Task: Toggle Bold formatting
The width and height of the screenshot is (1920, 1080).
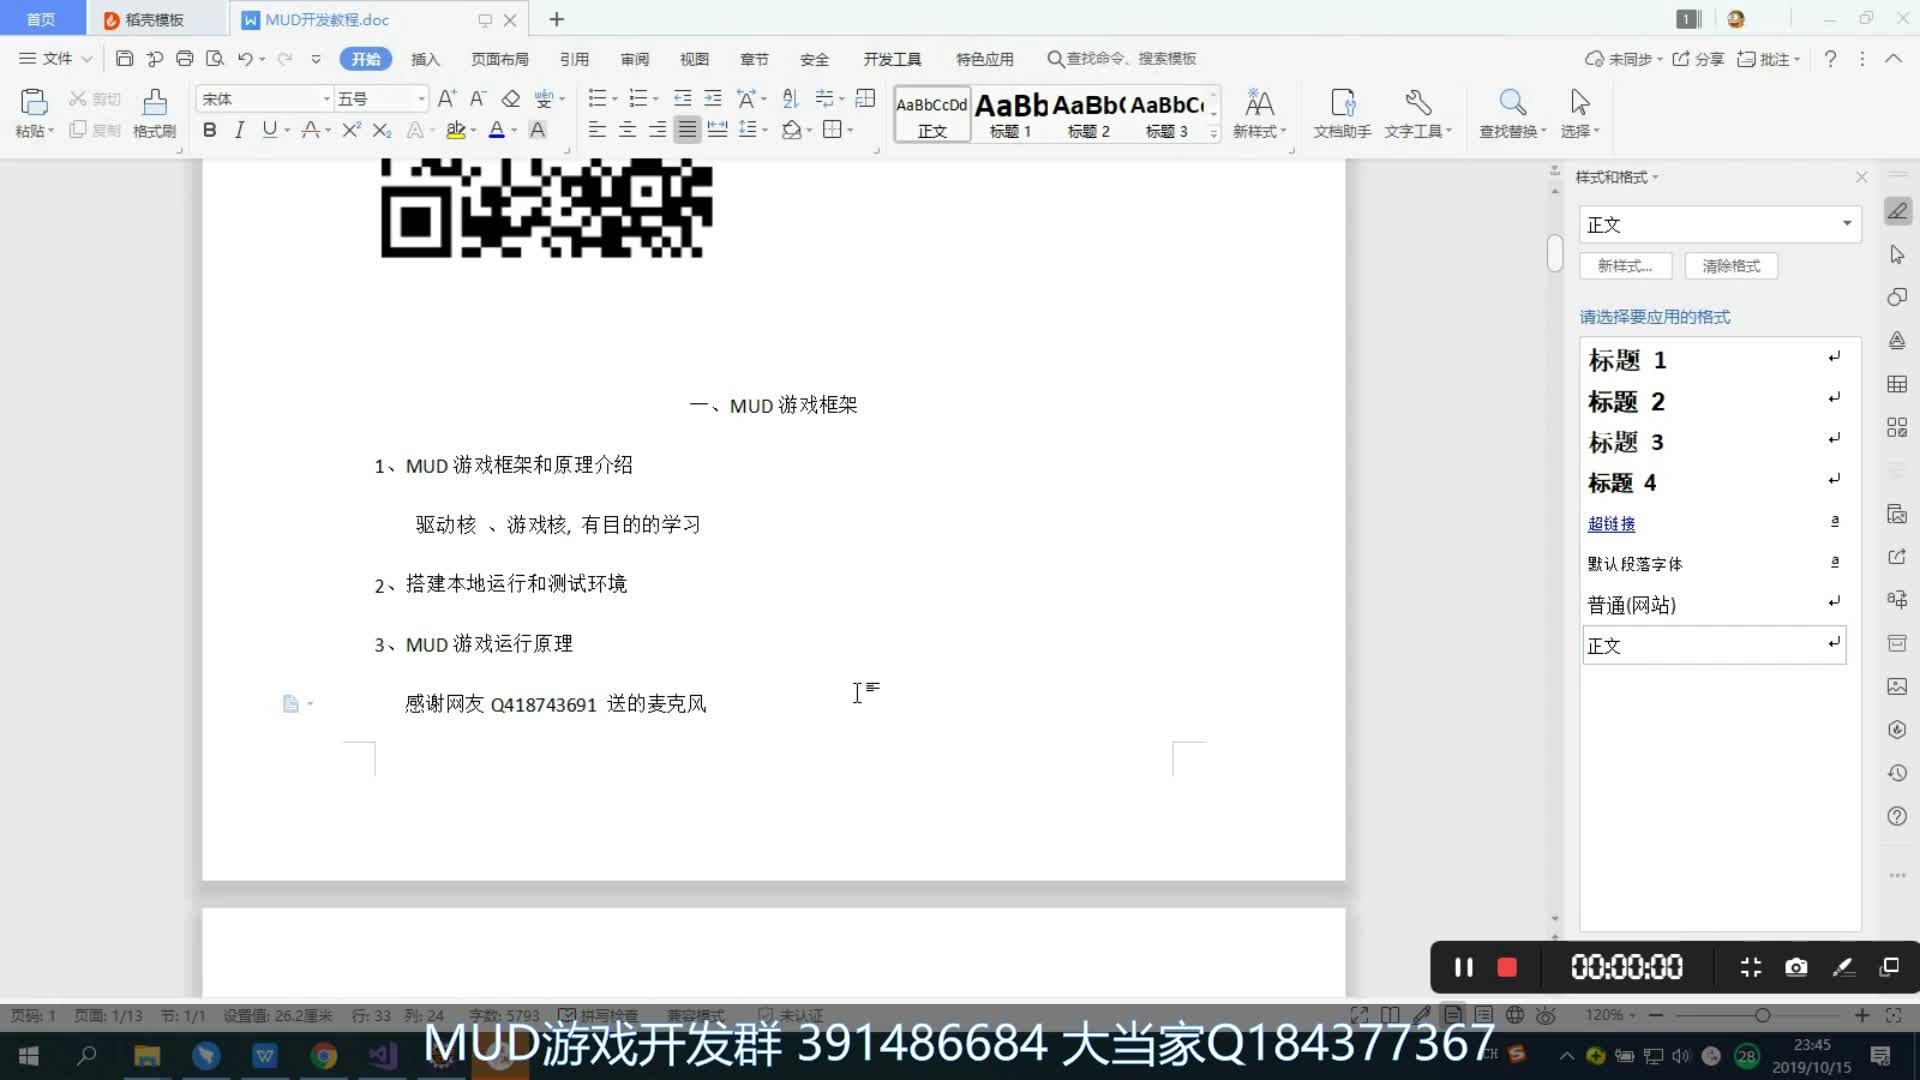Action: [209, 130]
